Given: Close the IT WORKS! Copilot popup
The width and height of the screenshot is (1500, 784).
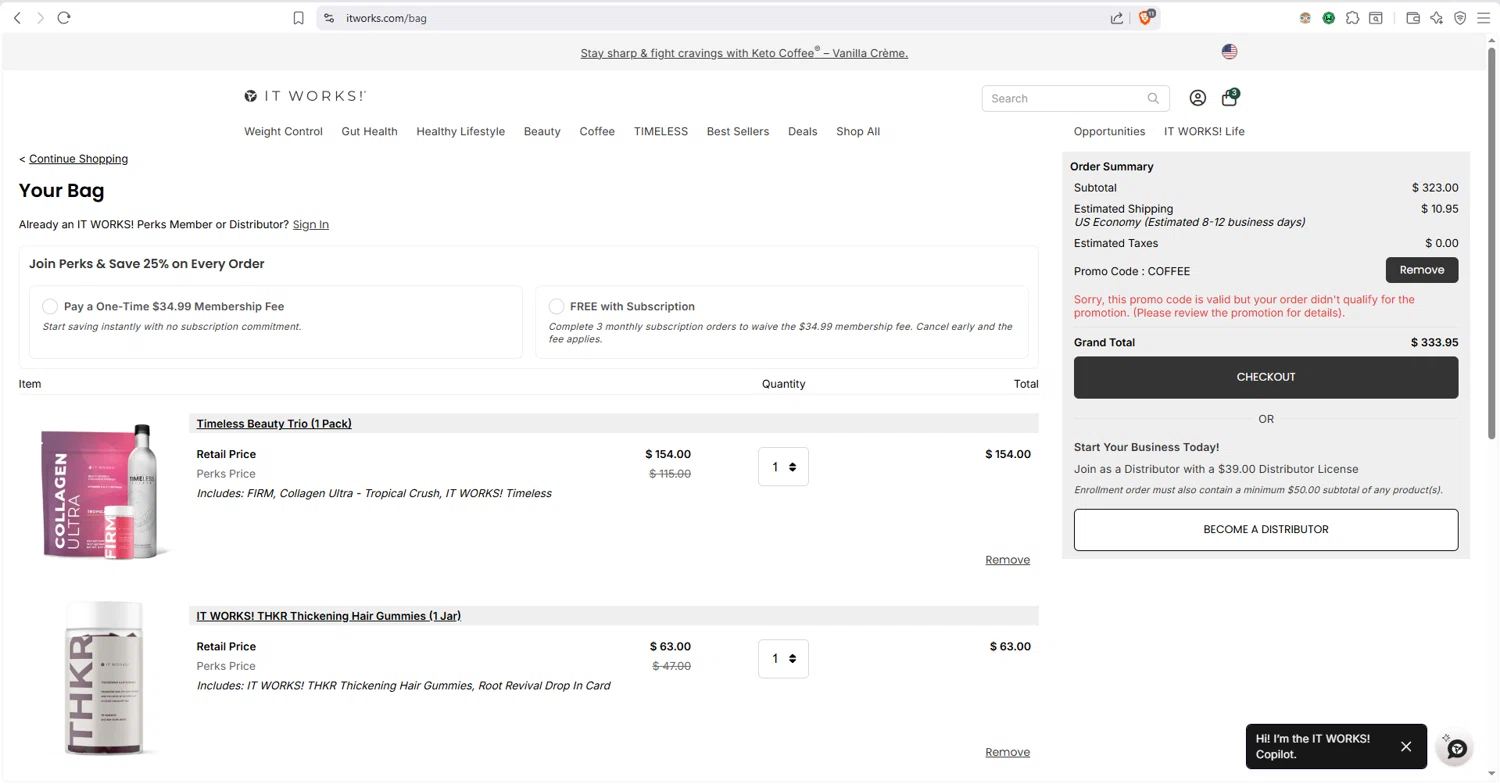Looking at the screenshot, I should pyautogui.click(x=1406, y=747).
